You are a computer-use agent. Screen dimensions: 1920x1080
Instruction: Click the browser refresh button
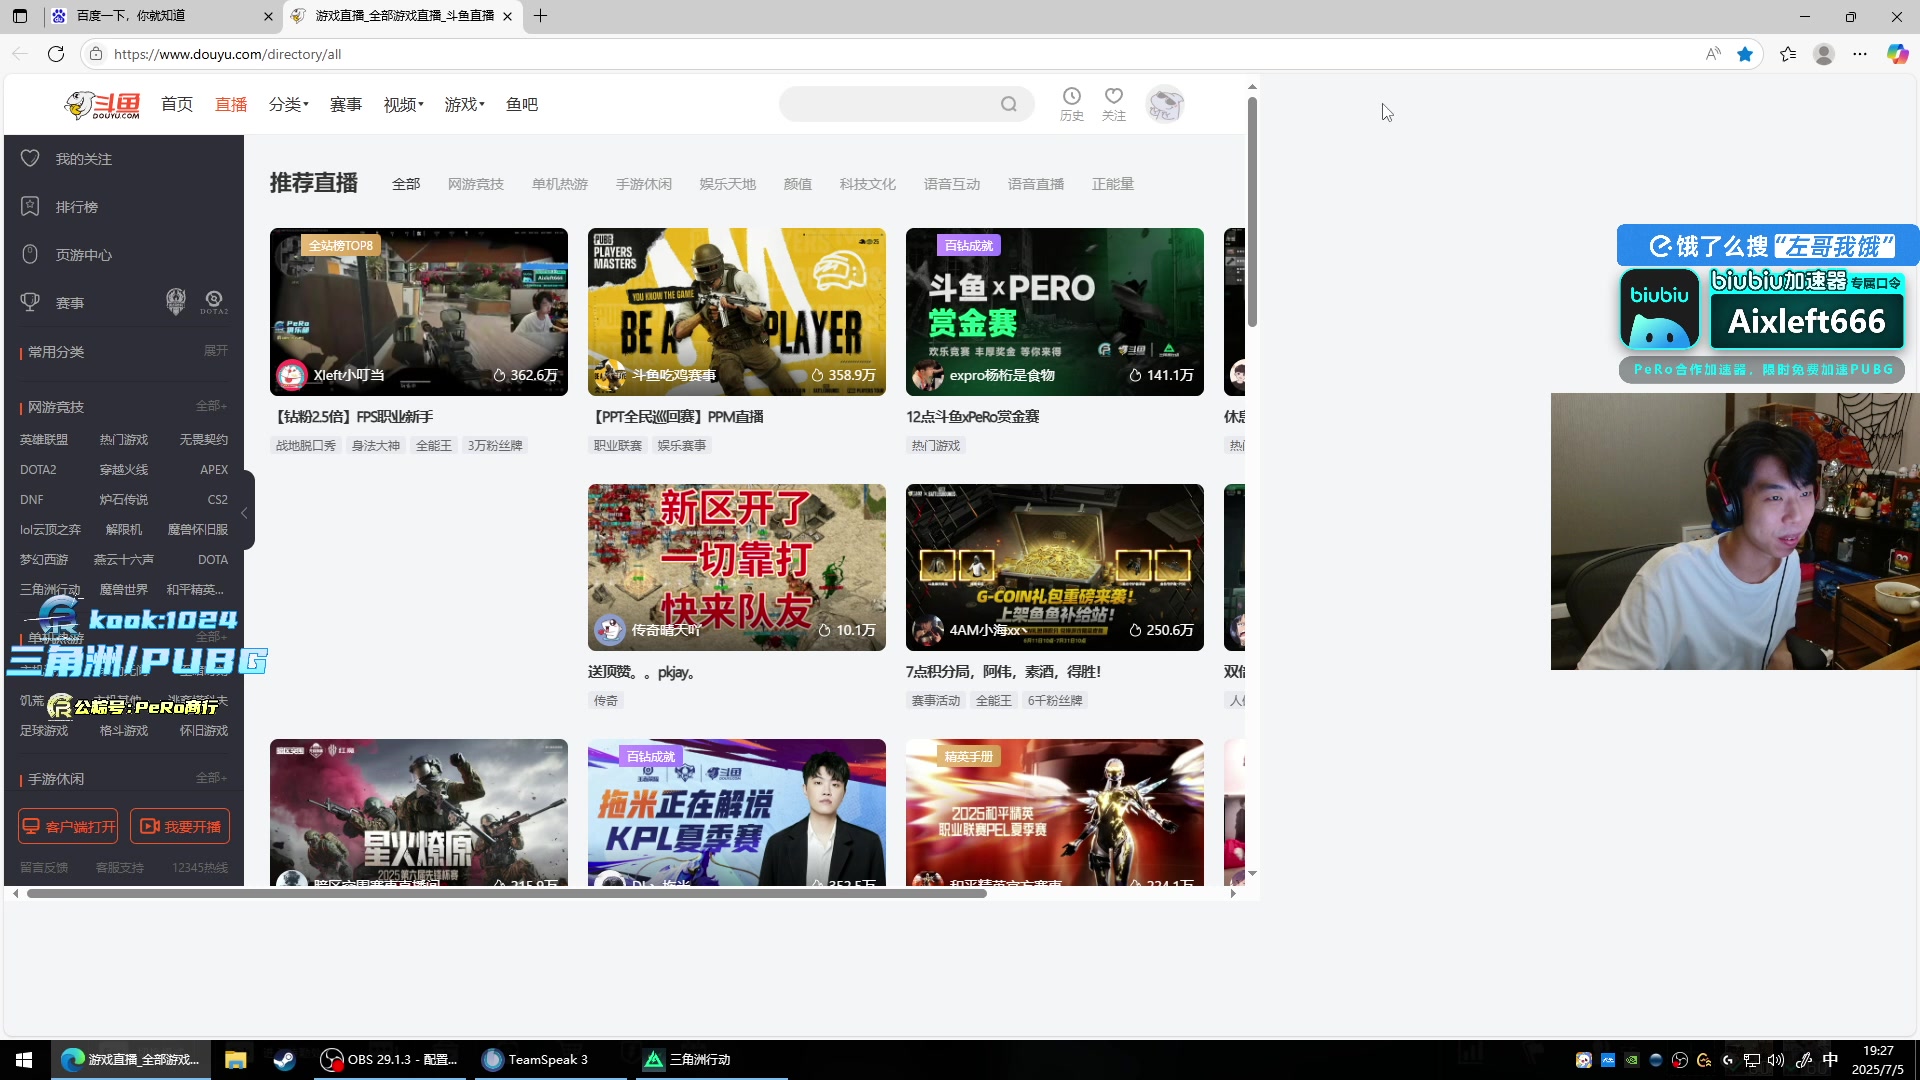tap(56, 54)
